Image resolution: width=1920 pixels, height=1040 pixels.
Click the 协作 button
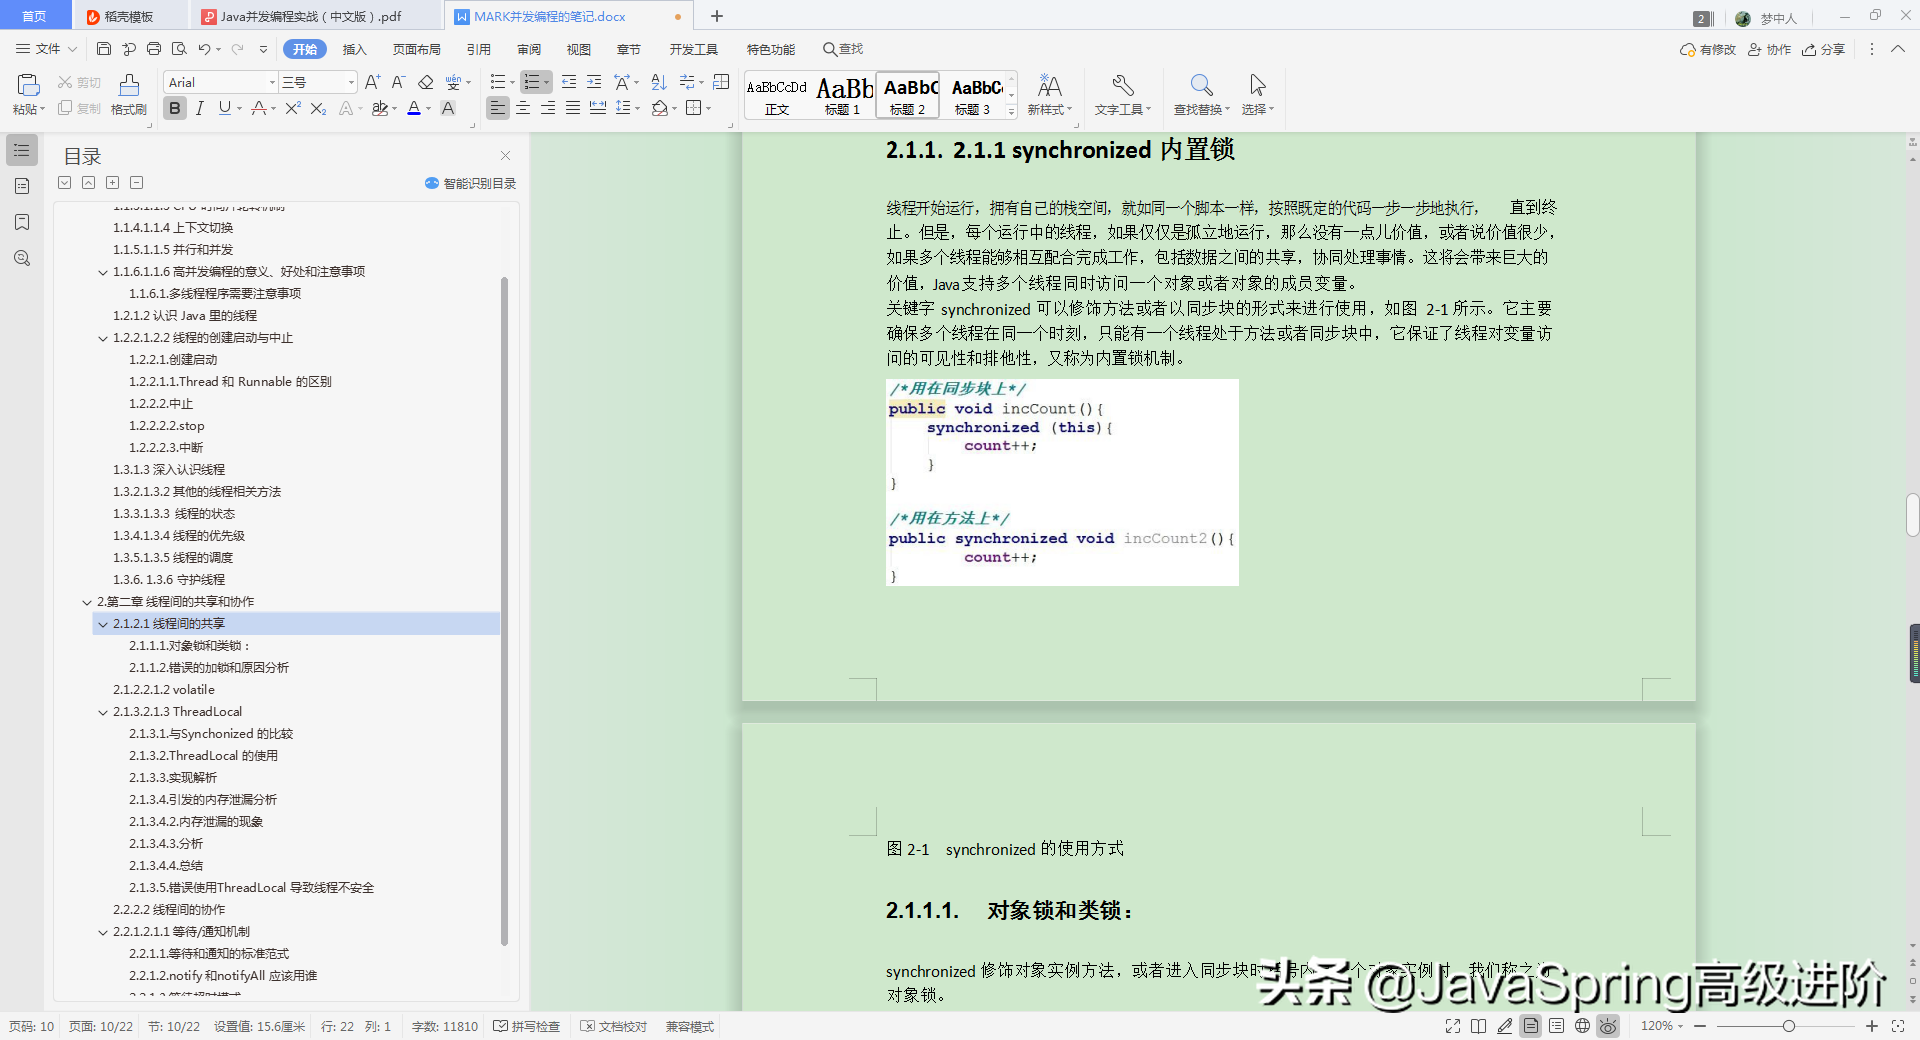1769,49
